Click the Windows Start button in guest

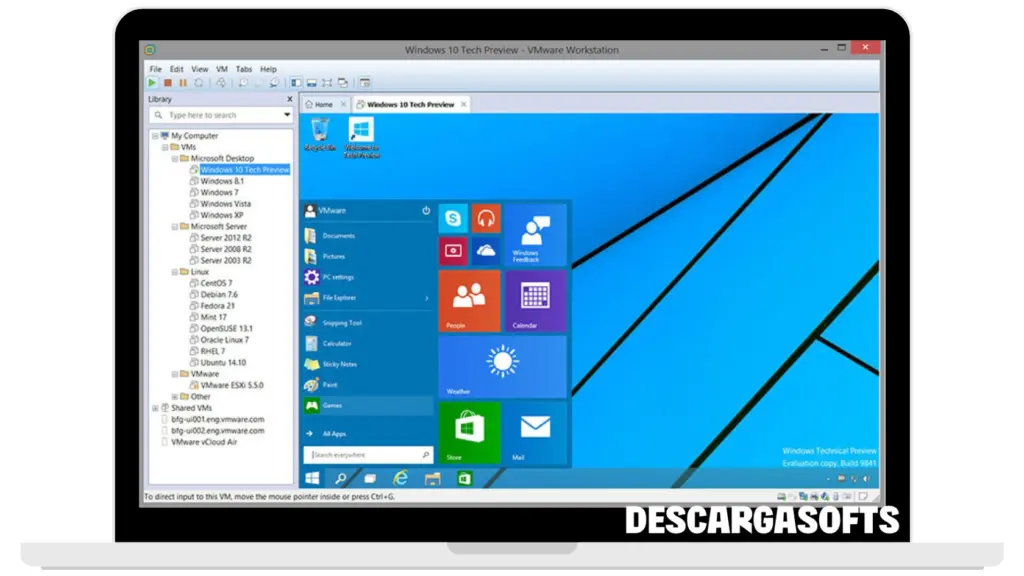pyautogui.click(x=313, y=479)
